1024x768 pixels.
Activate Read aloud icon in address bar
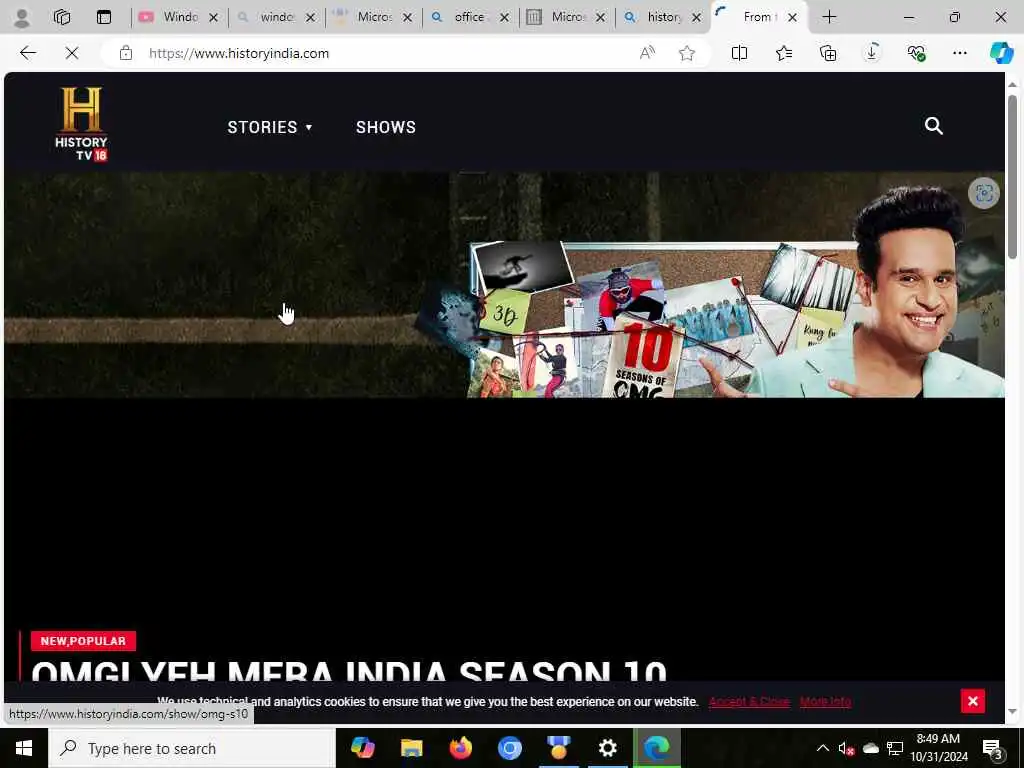(647, 53)
